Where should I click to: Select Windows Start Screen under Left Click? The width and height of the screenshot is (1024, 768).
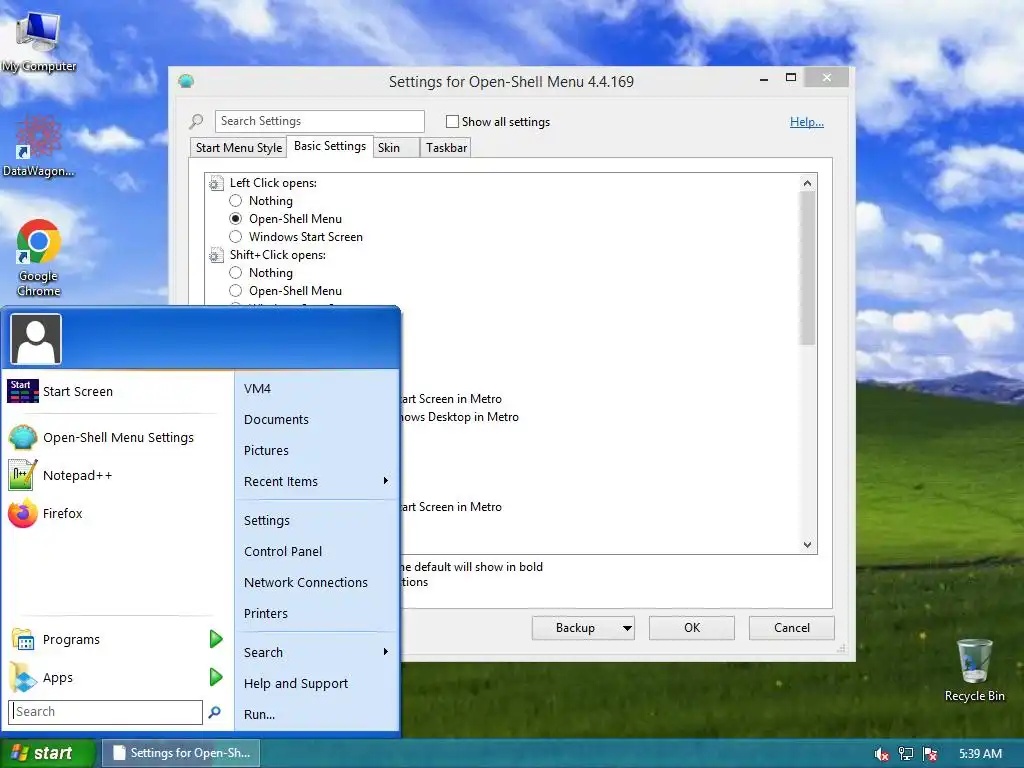coord(236,236)
